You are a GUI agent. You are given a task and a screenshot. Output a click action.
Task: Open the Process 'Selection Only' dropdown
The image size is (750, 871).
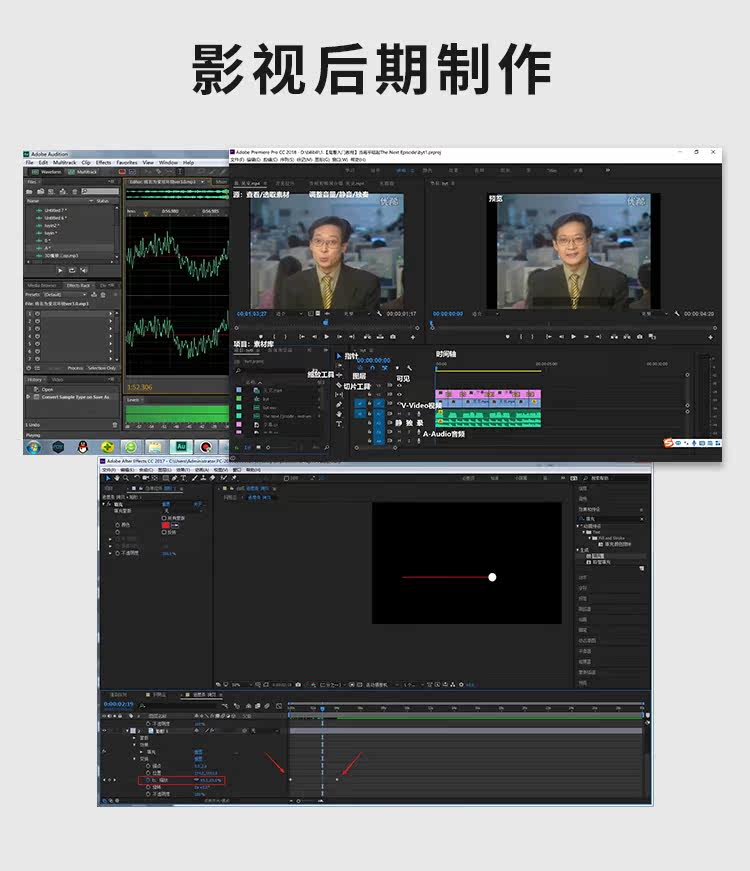[102, 368]
